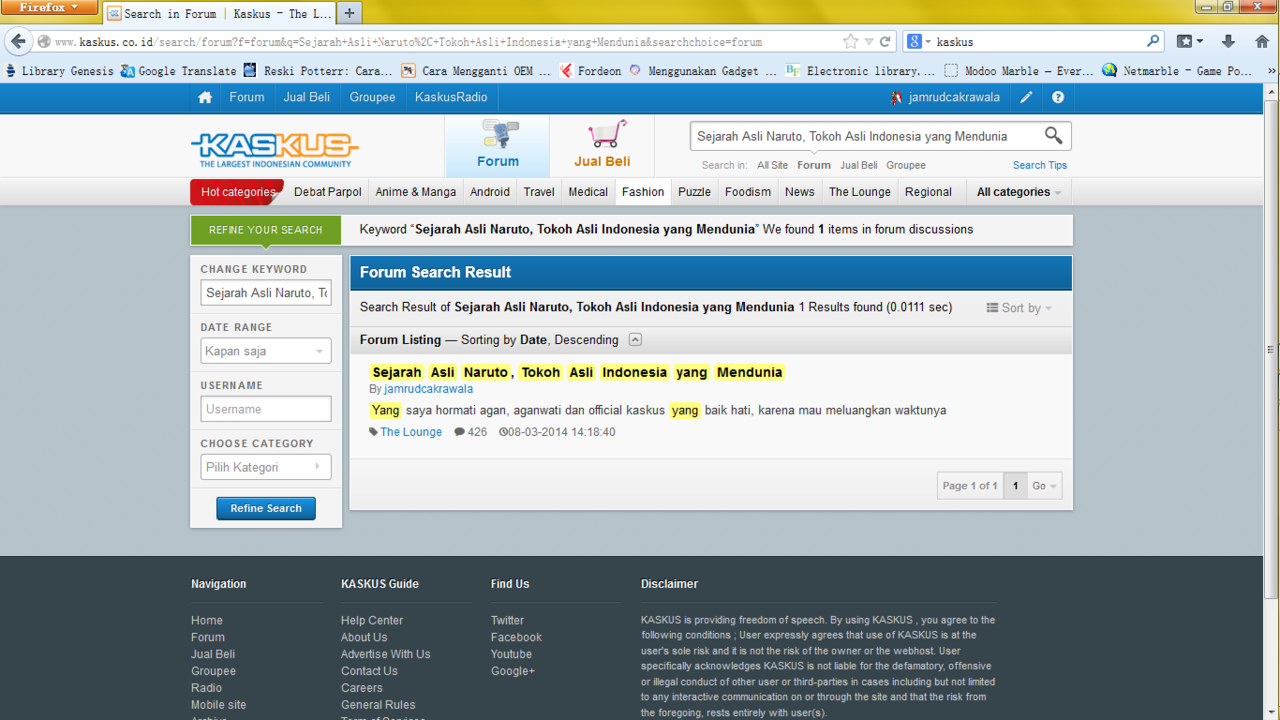Open the Foodism category
1280x720 pixels.
point(748,192)
